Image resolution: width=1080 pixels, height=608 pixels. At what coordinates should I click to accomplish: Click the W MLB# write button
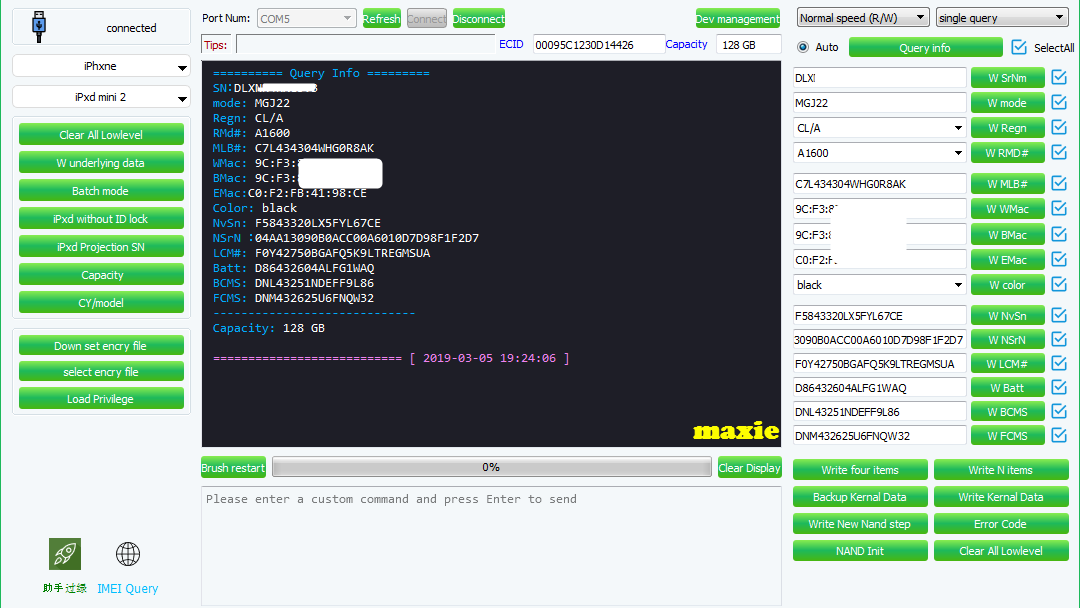coord(1007,184)
